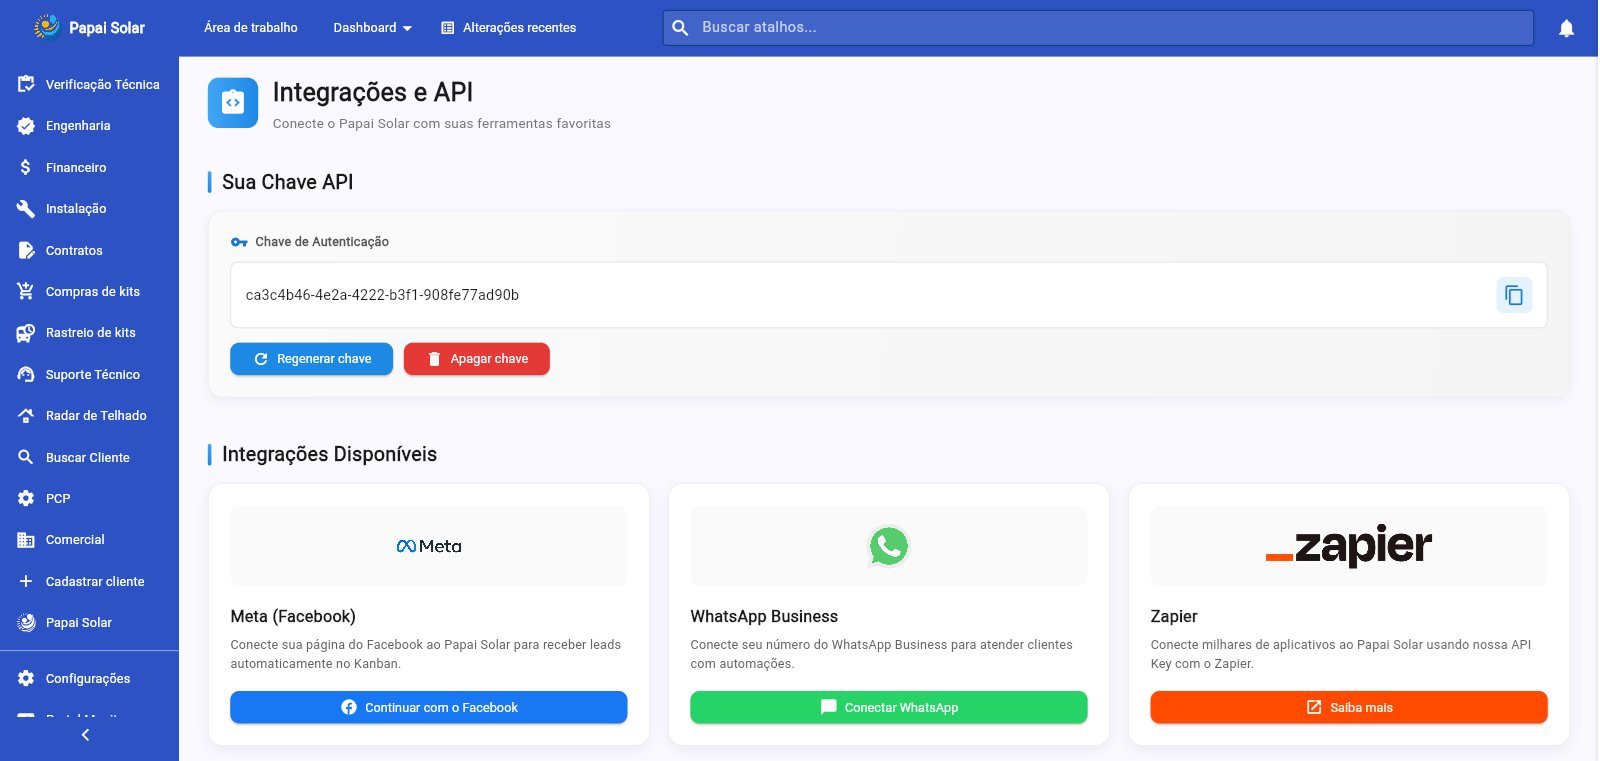Screen dimensions: 1600x761
Task: Click the Comercial building icon
Action: tap(26, 540)
